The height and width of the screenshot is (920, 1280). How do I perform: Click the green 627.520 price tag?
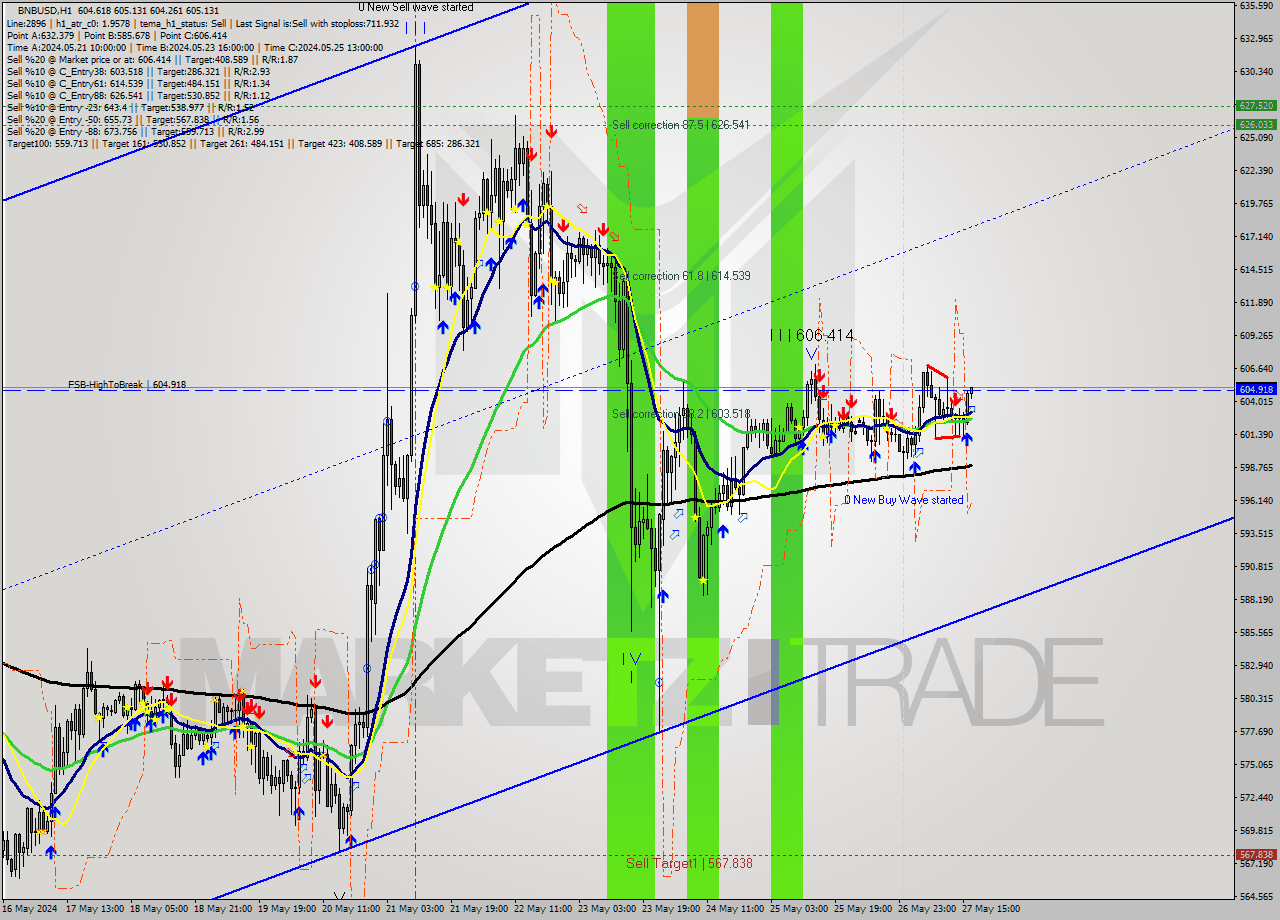click(1255, 105)
